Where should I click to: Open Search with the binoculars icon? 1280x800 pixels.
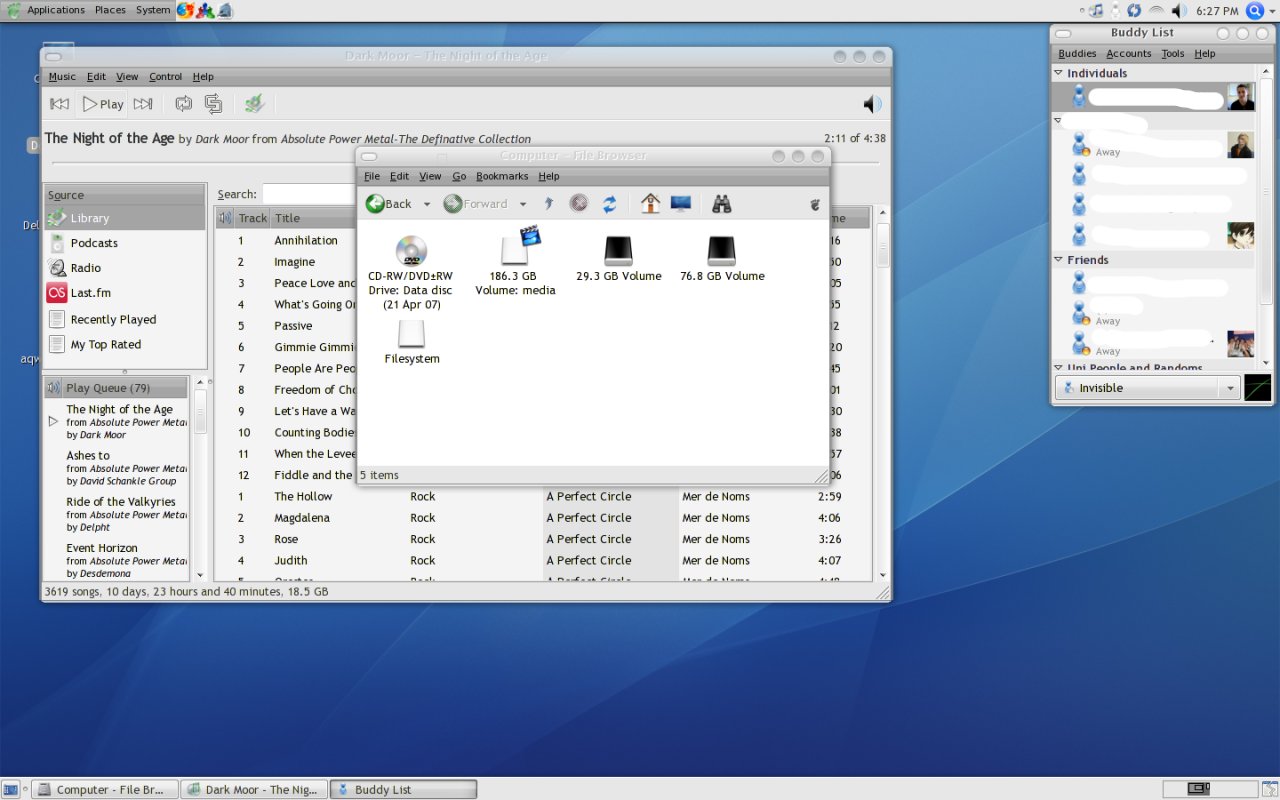pos(722,204)
